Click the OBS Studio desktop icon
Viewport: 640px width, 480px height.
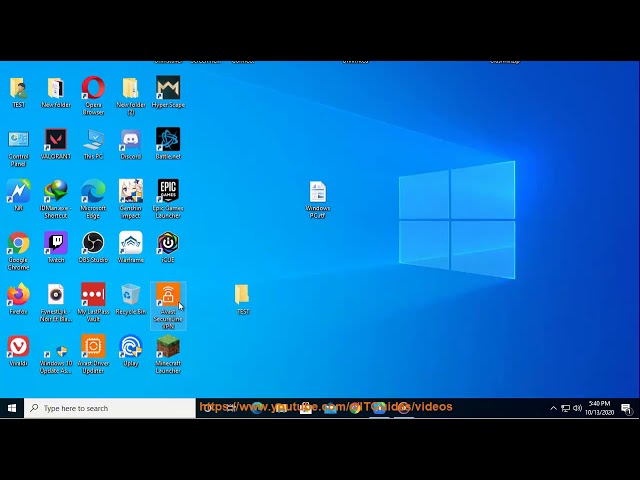tap(93, 244)
